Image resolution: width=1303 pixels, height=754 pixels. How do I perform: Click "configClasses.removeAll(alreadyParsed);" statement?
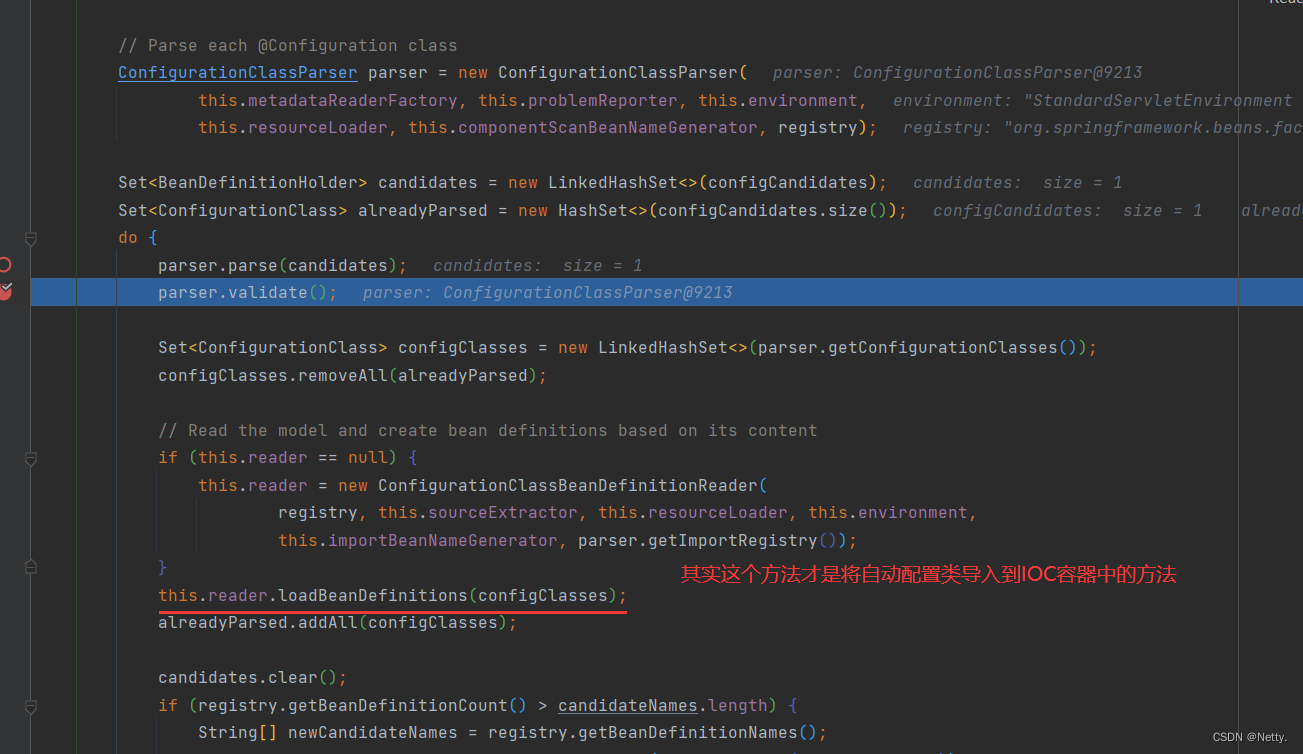click(x=353, y=375)
